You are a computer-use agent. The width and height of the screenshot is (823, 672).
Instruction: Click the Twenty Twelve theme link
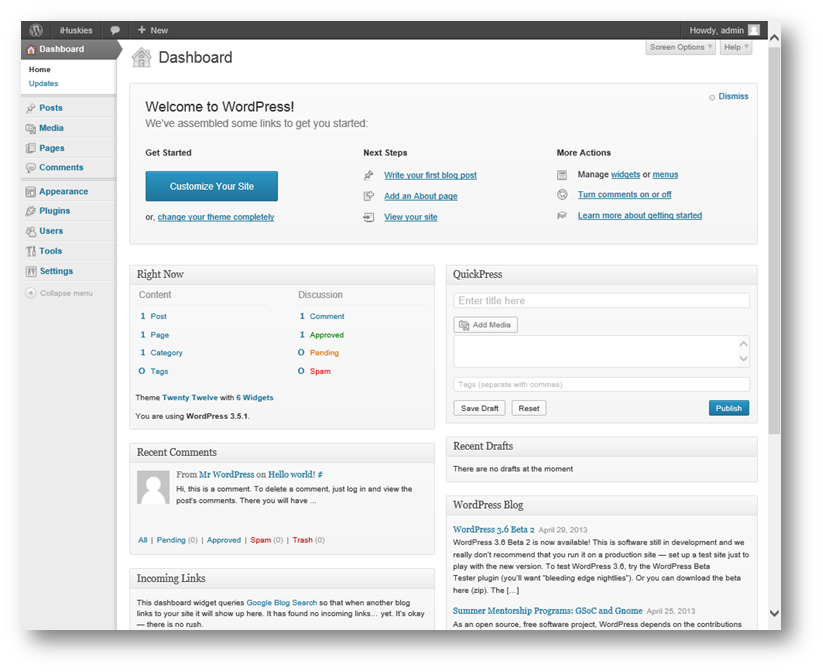click(x=190, y=397)
